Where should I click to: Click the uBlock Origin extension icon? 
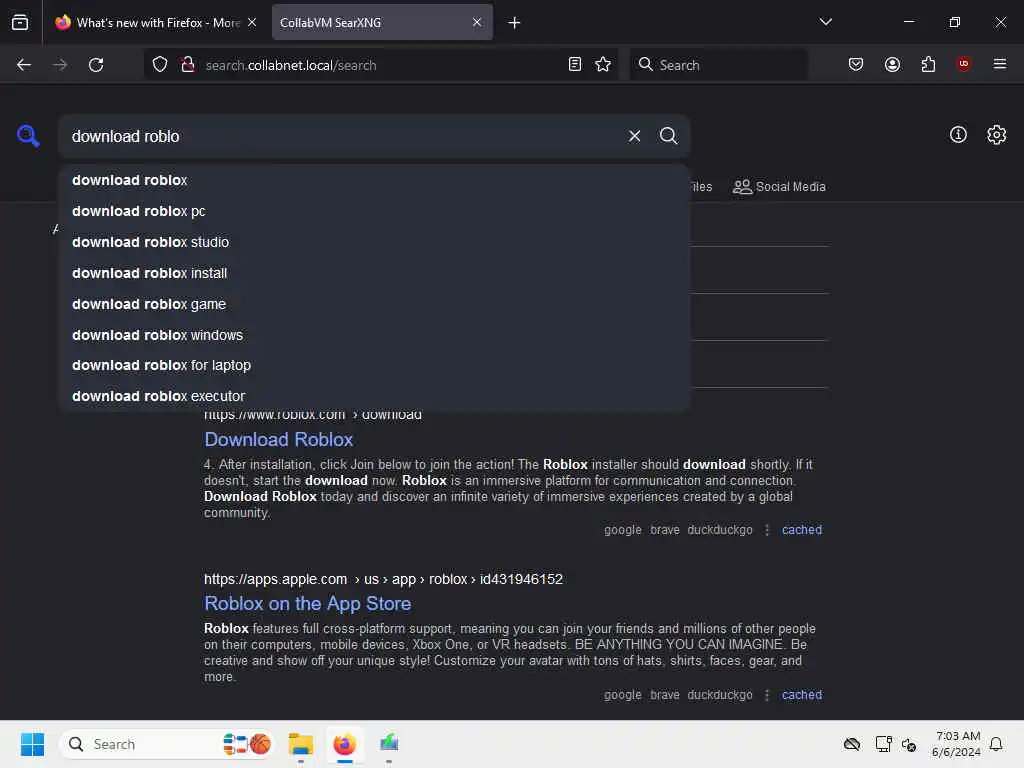click(x=963, y=64)
